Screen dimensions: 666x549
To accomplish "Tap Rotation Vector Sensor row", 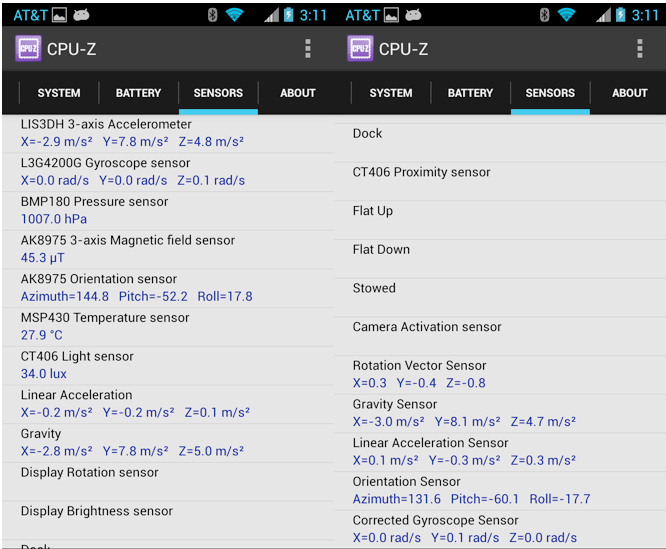I will [500, 375].
